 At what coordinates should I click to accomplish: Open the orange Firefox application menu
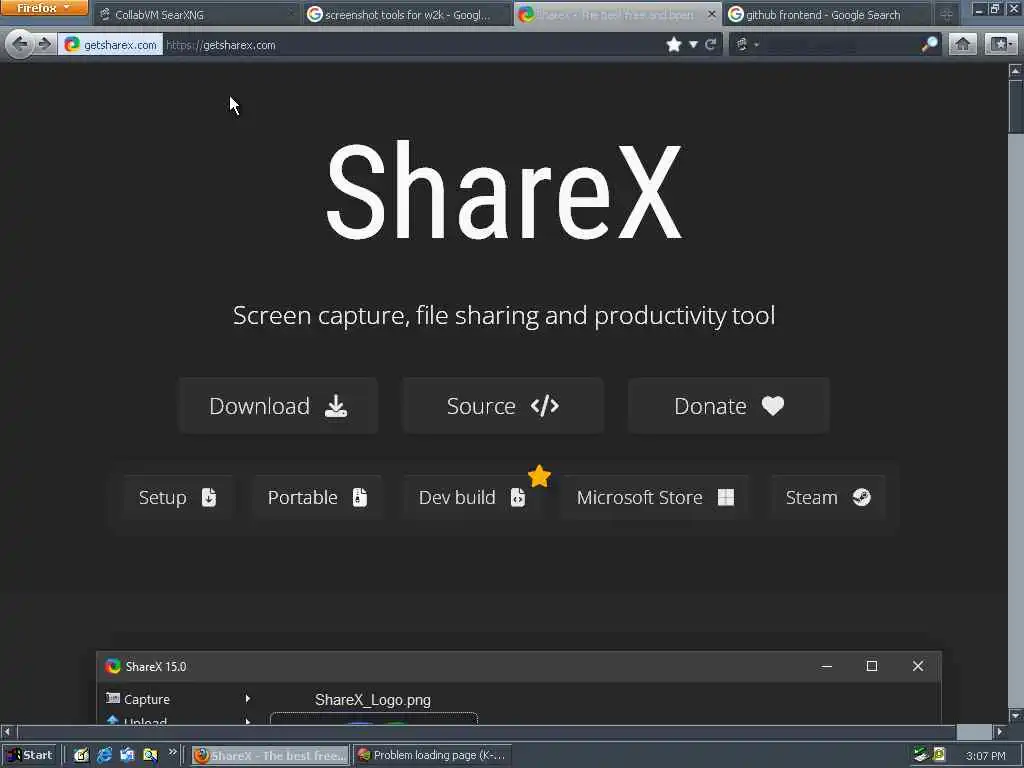point(44,8)
